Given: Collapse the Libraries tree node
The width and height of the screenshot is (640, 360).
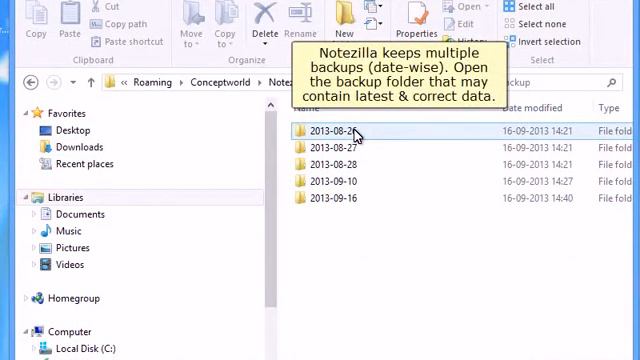Looking at the screenshot, I should pos(26,198).
